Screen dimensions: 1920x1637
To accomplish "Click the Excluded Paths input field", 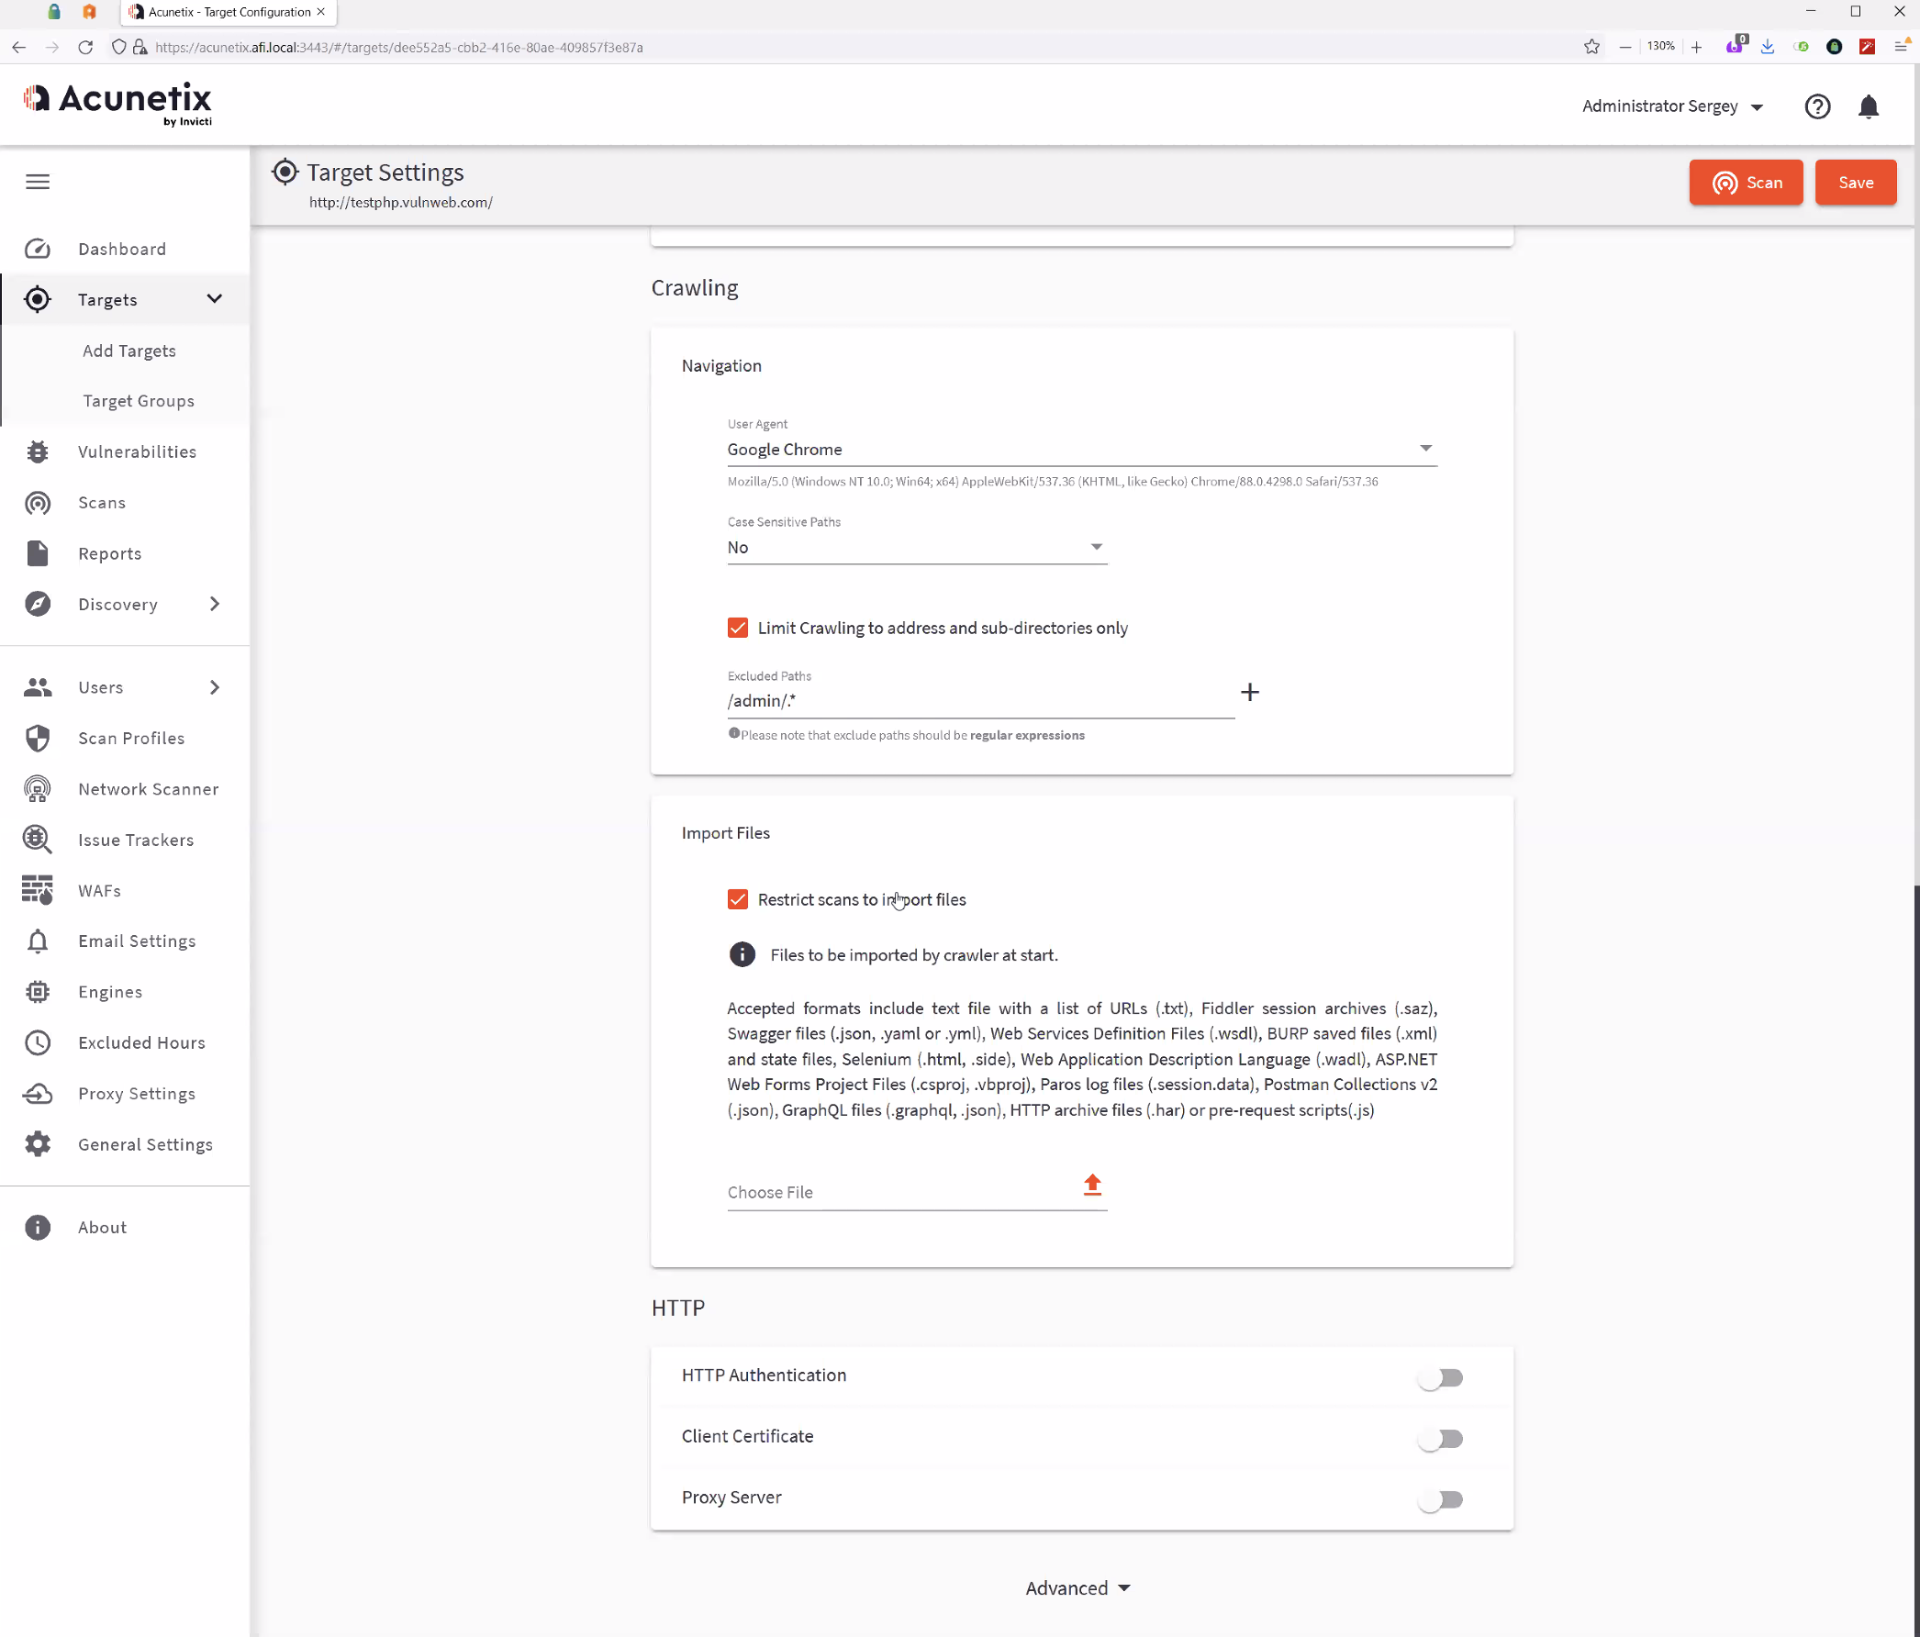I will [979, 701].
